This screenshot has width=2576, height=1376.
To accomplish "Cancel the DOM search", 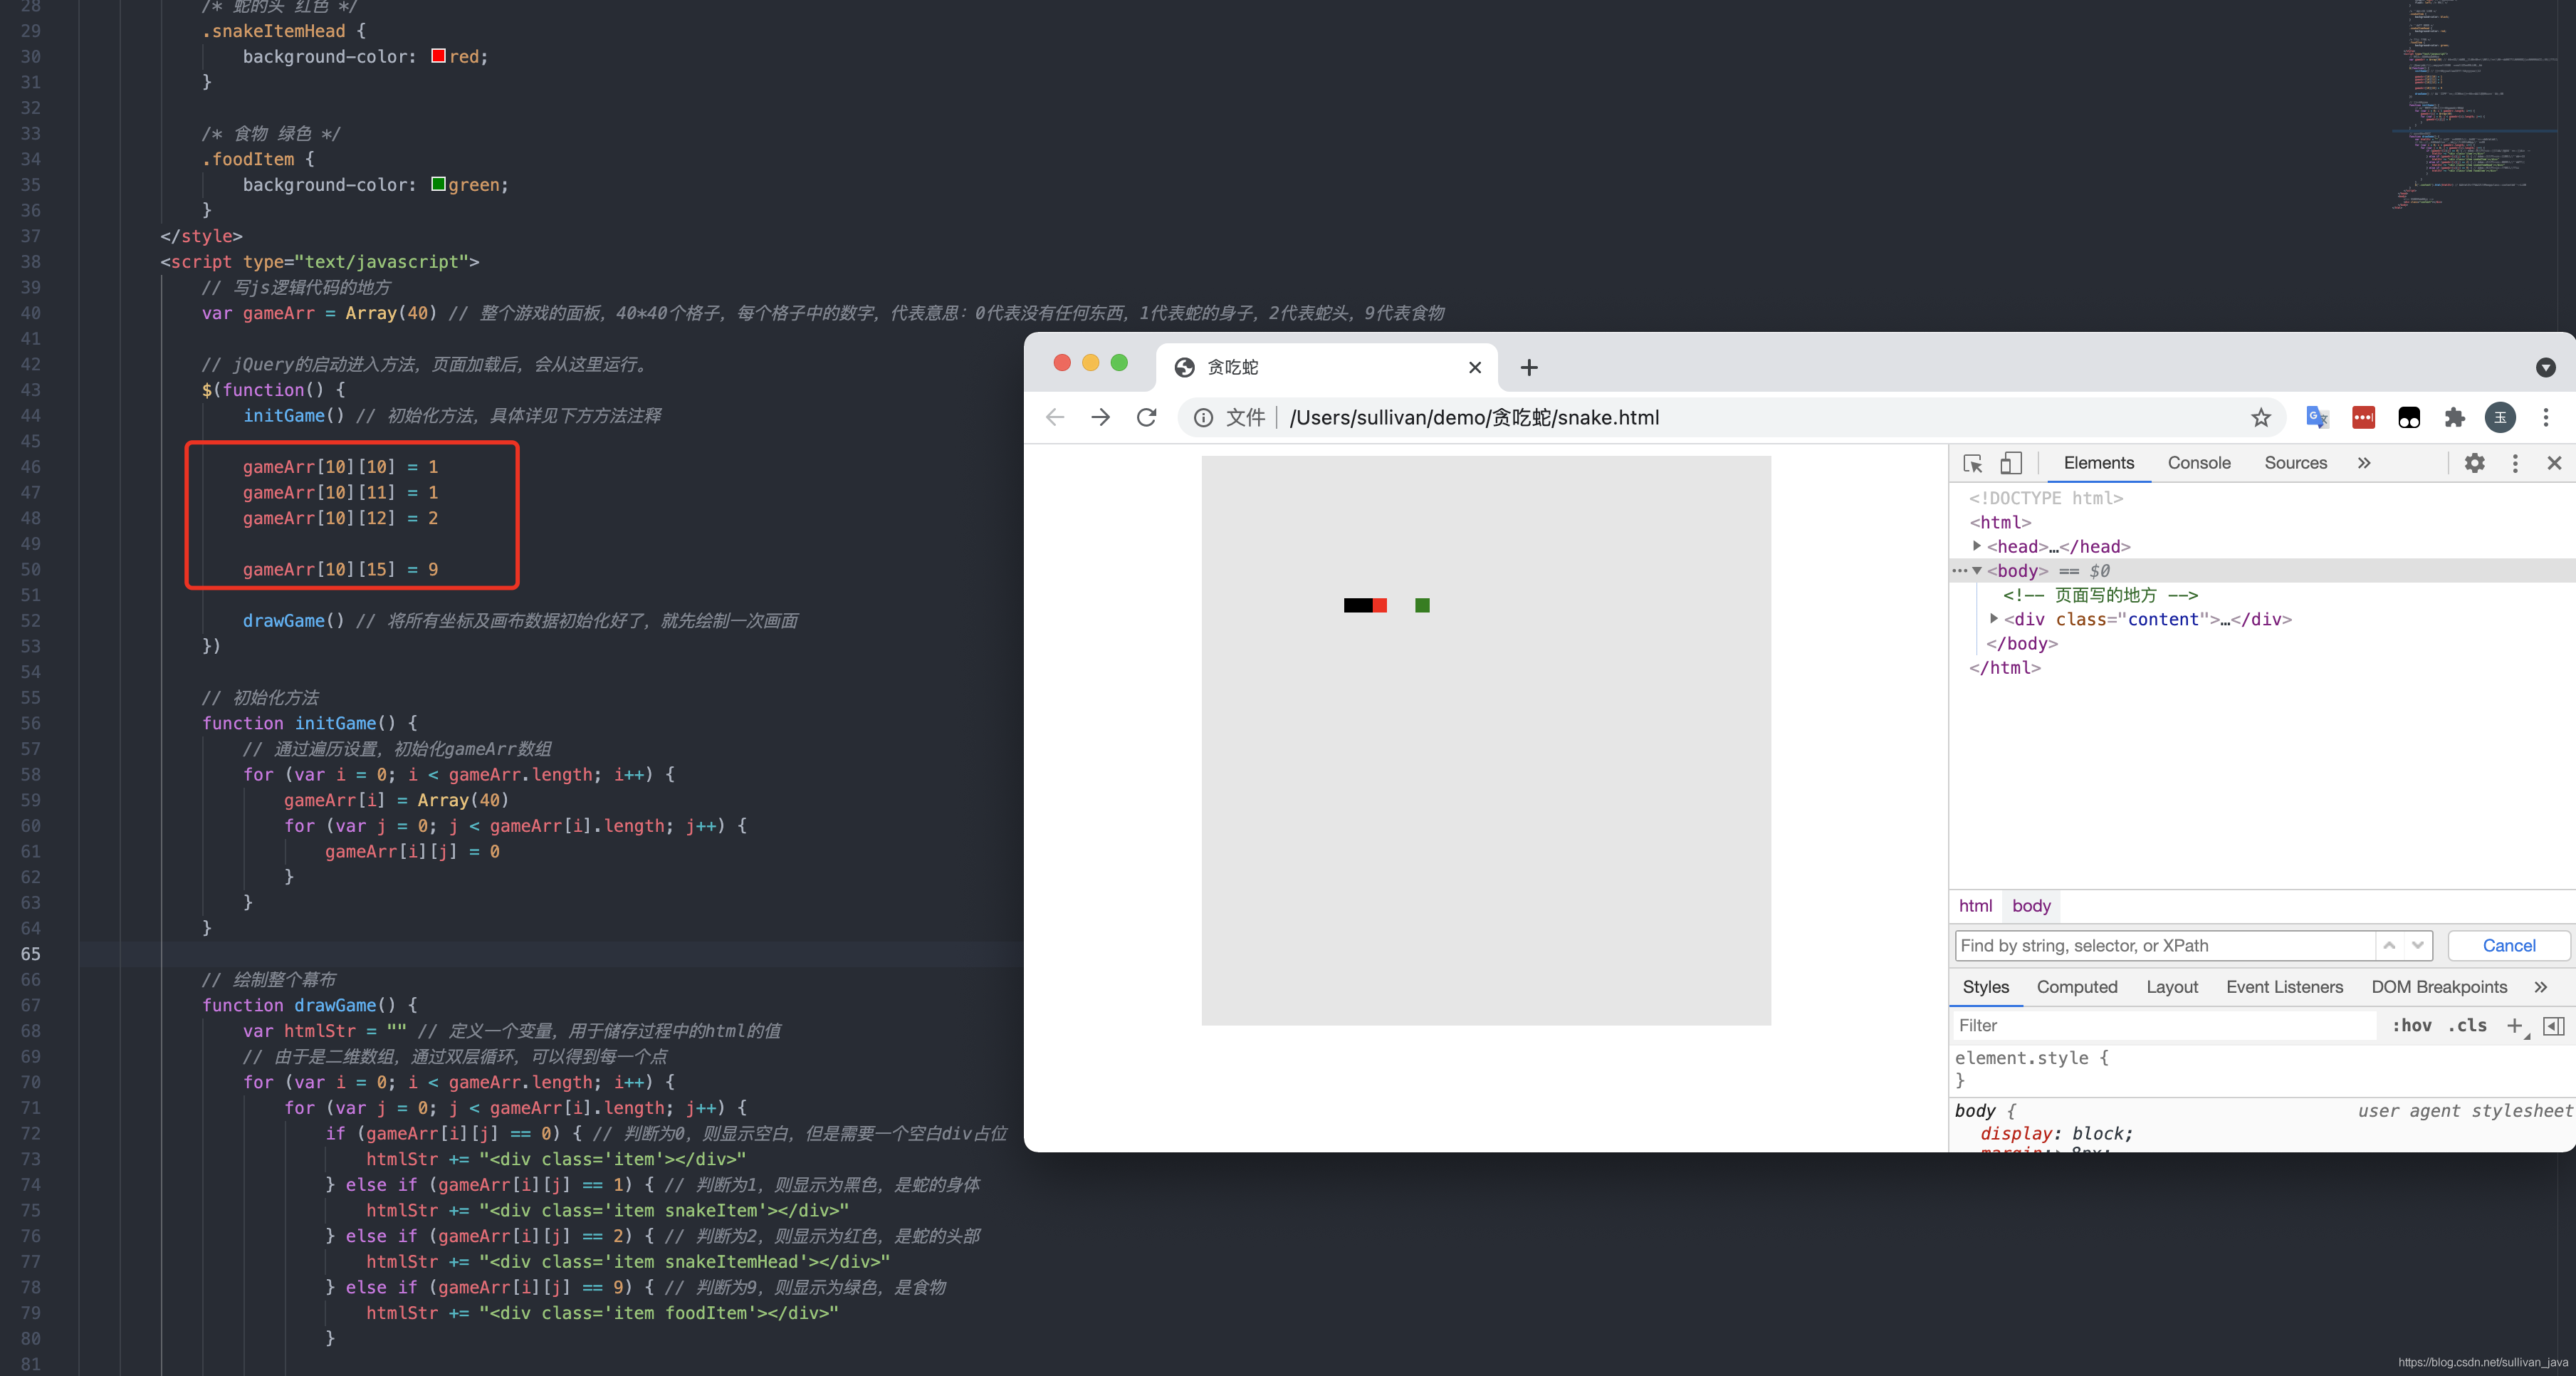I will (2508, 946).
